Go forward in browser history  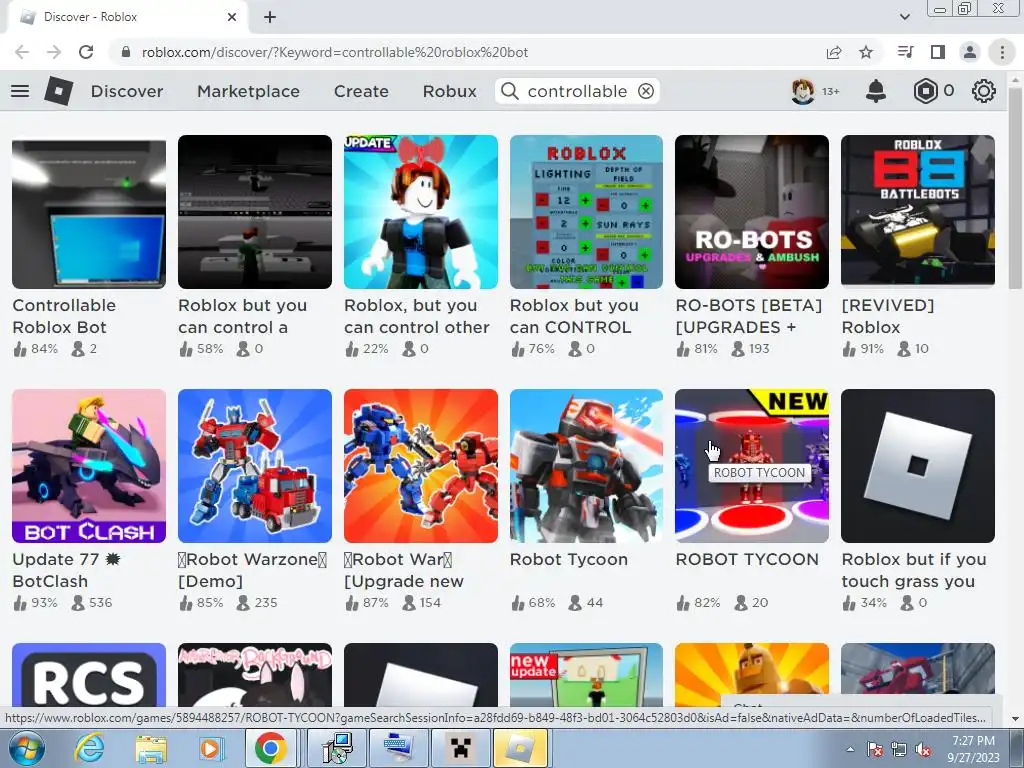[54, 52]
